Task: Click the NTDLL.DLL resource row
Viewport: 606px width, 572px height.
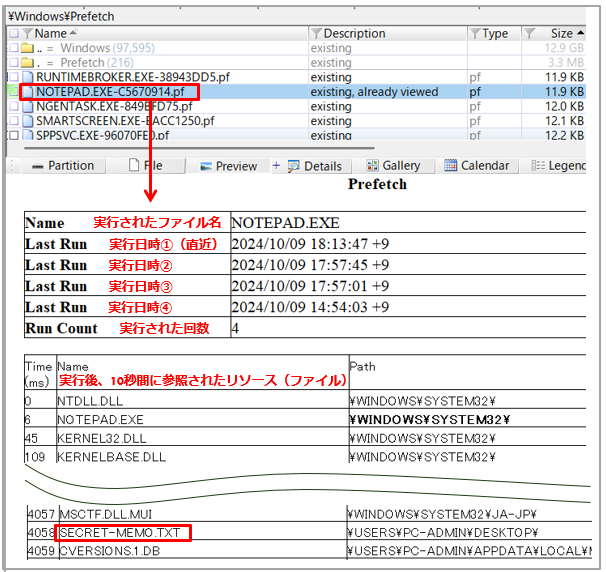Action: (x=305, y=400)
